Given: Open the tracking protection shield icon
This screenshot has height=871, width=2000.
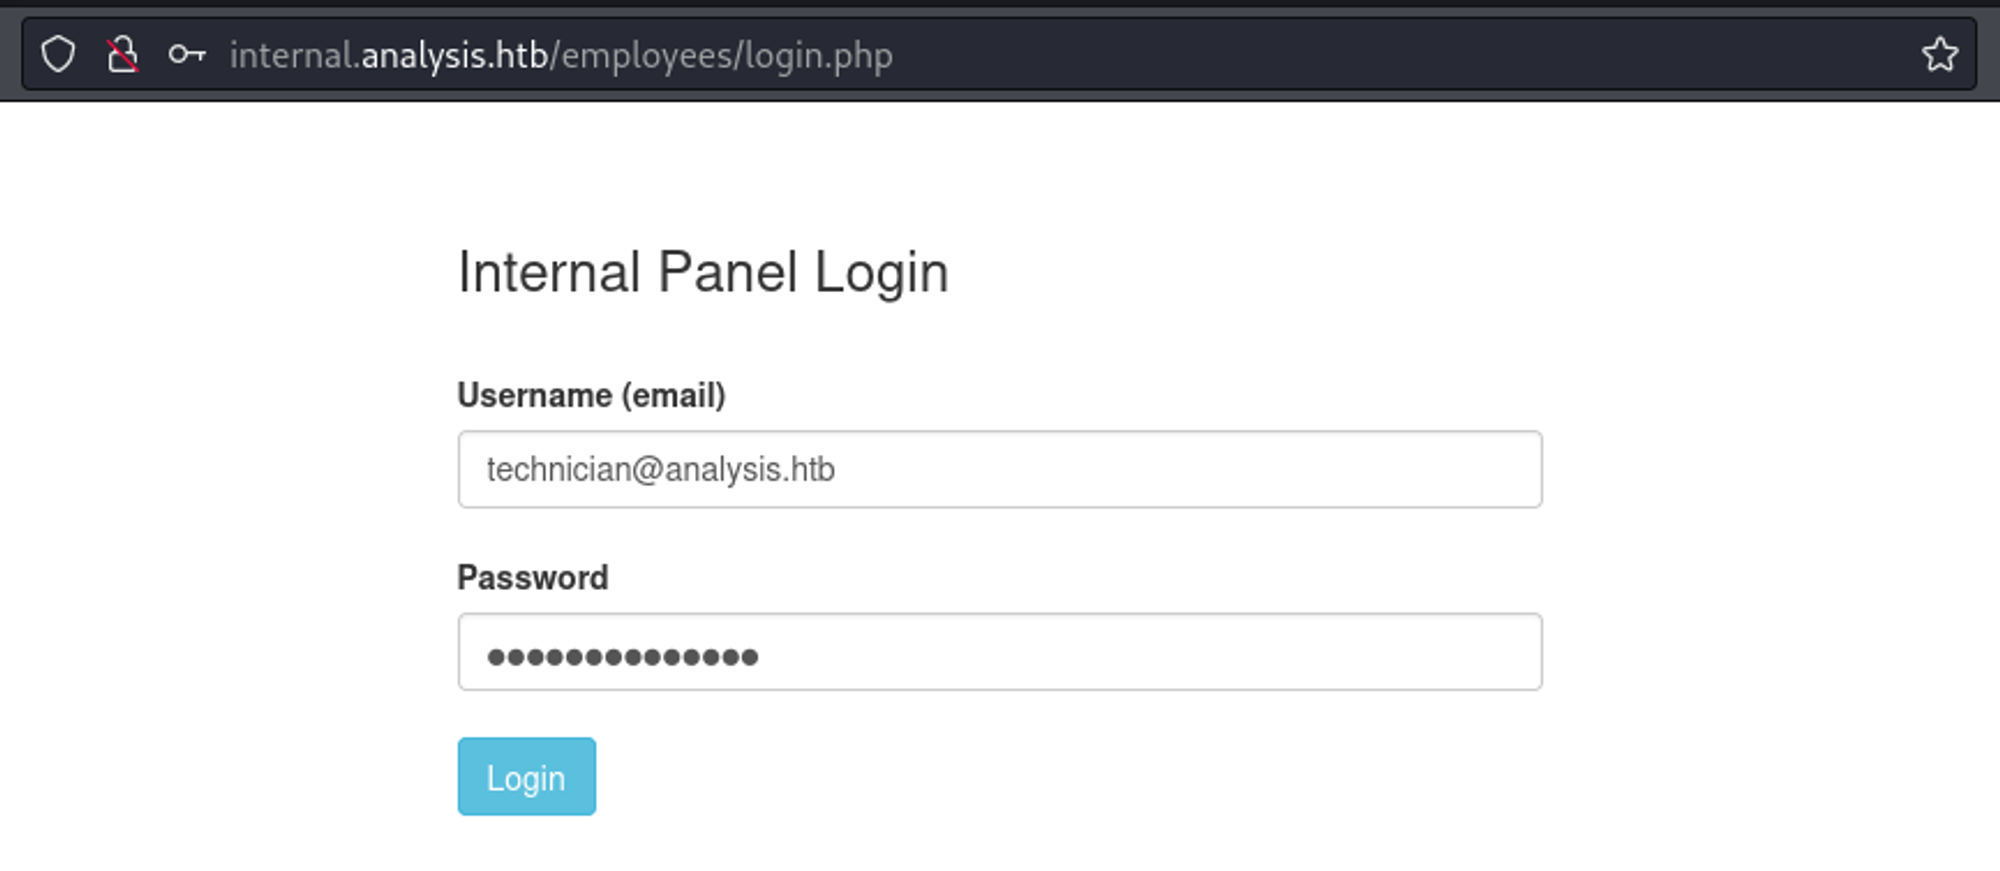Looking at the screenshot, I should pyautogui.click(x=58, y=54).
